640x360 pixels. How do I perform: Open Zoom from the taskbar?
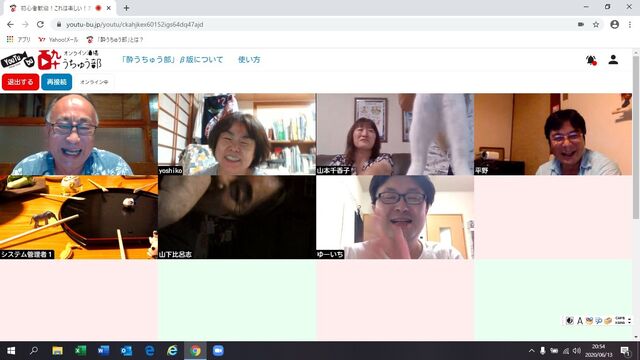(218, 351)
